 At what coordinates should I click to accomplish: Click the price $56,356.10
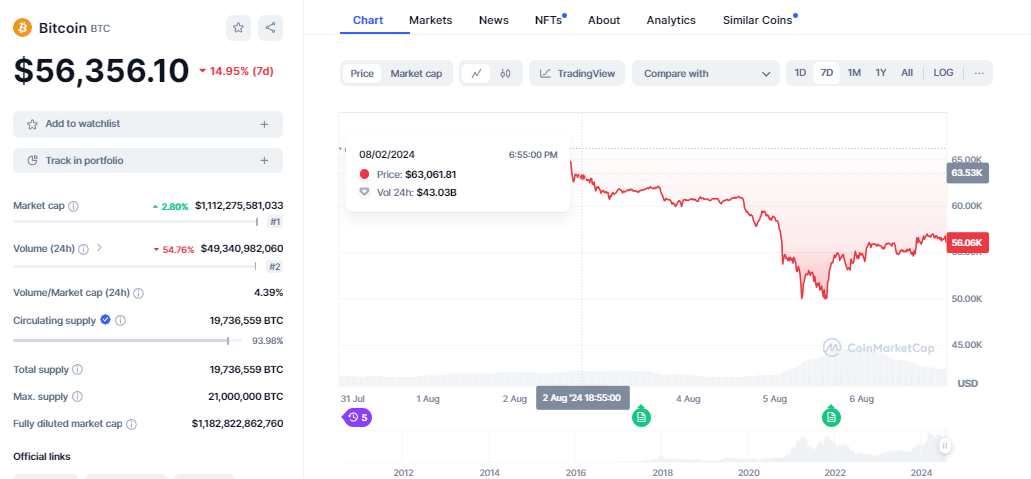[x=101, y=71]
